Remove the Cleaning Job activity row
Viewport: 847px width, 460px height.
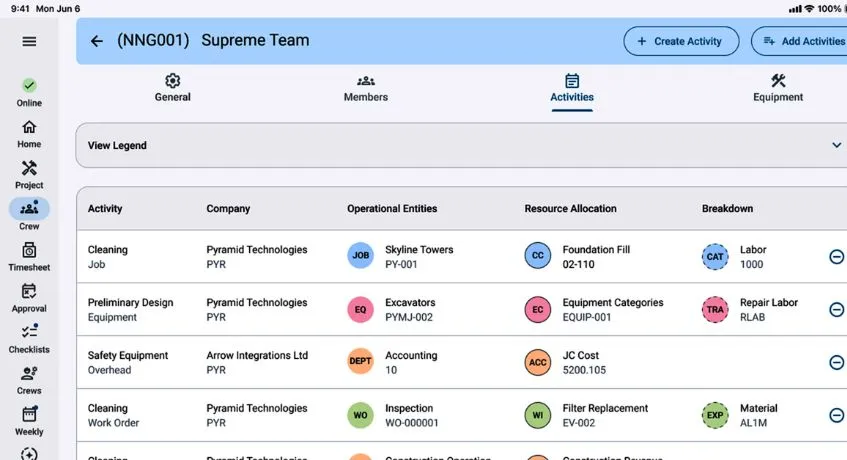(x=836, y=256)
